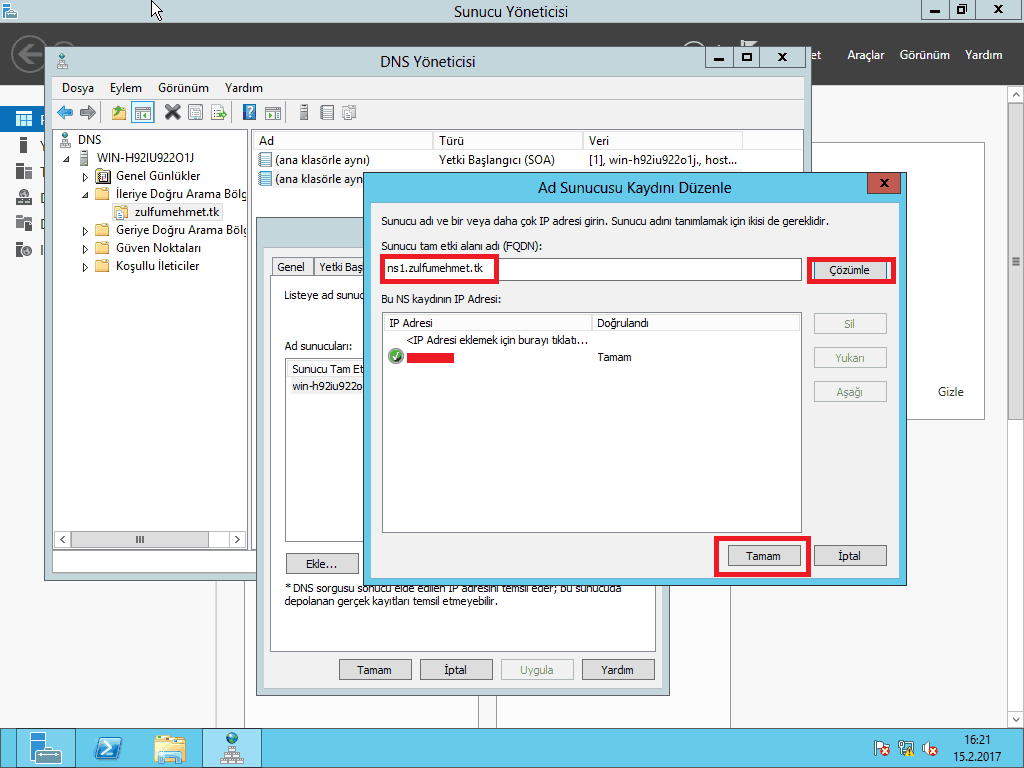Expand the Güven Noktaları tree node
This screenshot has width=1024, height=768.
tap(85, 249)
